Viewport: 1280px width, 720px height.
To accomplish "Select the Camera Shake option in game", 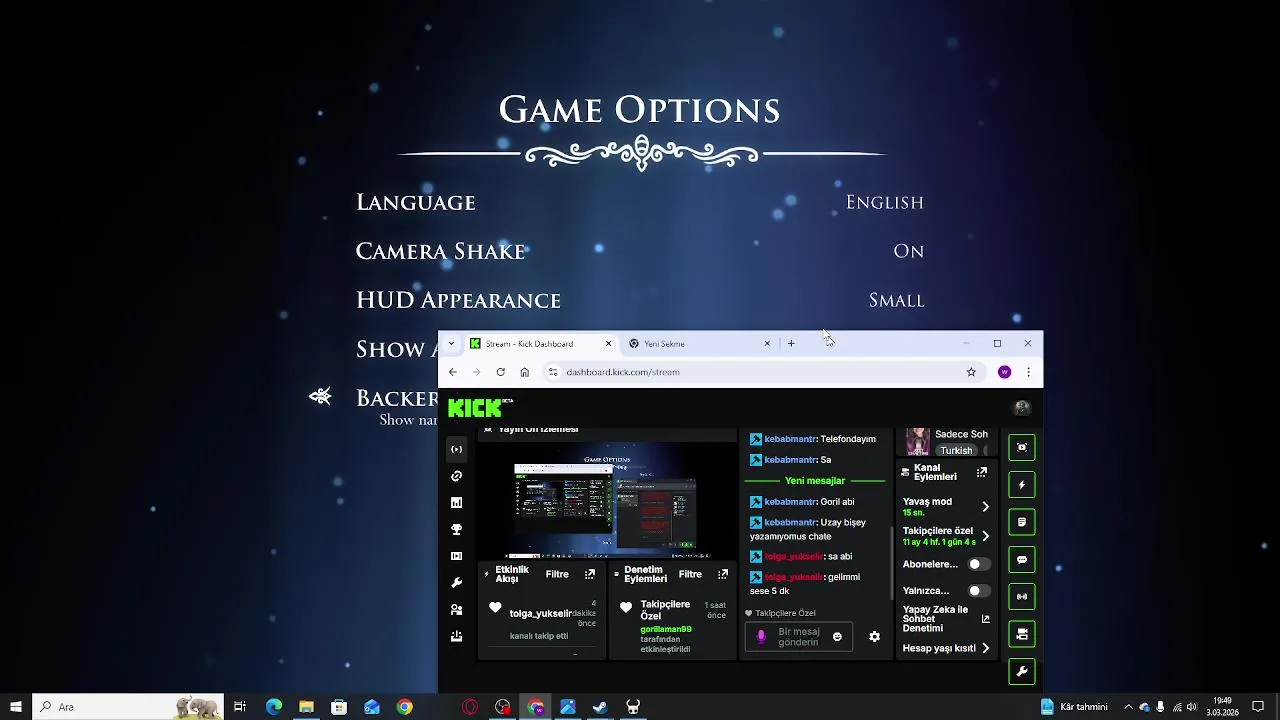I will click(441, 251).
